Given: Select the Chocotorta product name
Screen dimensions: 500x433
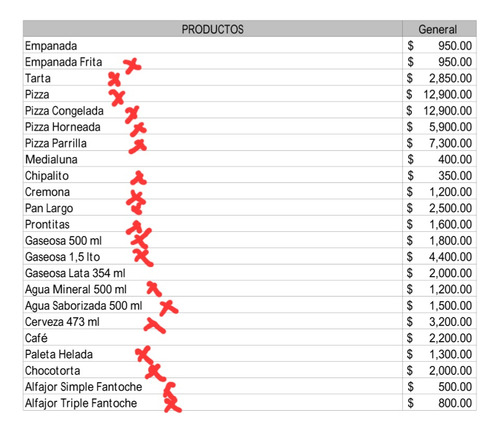Looking at the screenshot, I should pos(52,371).
